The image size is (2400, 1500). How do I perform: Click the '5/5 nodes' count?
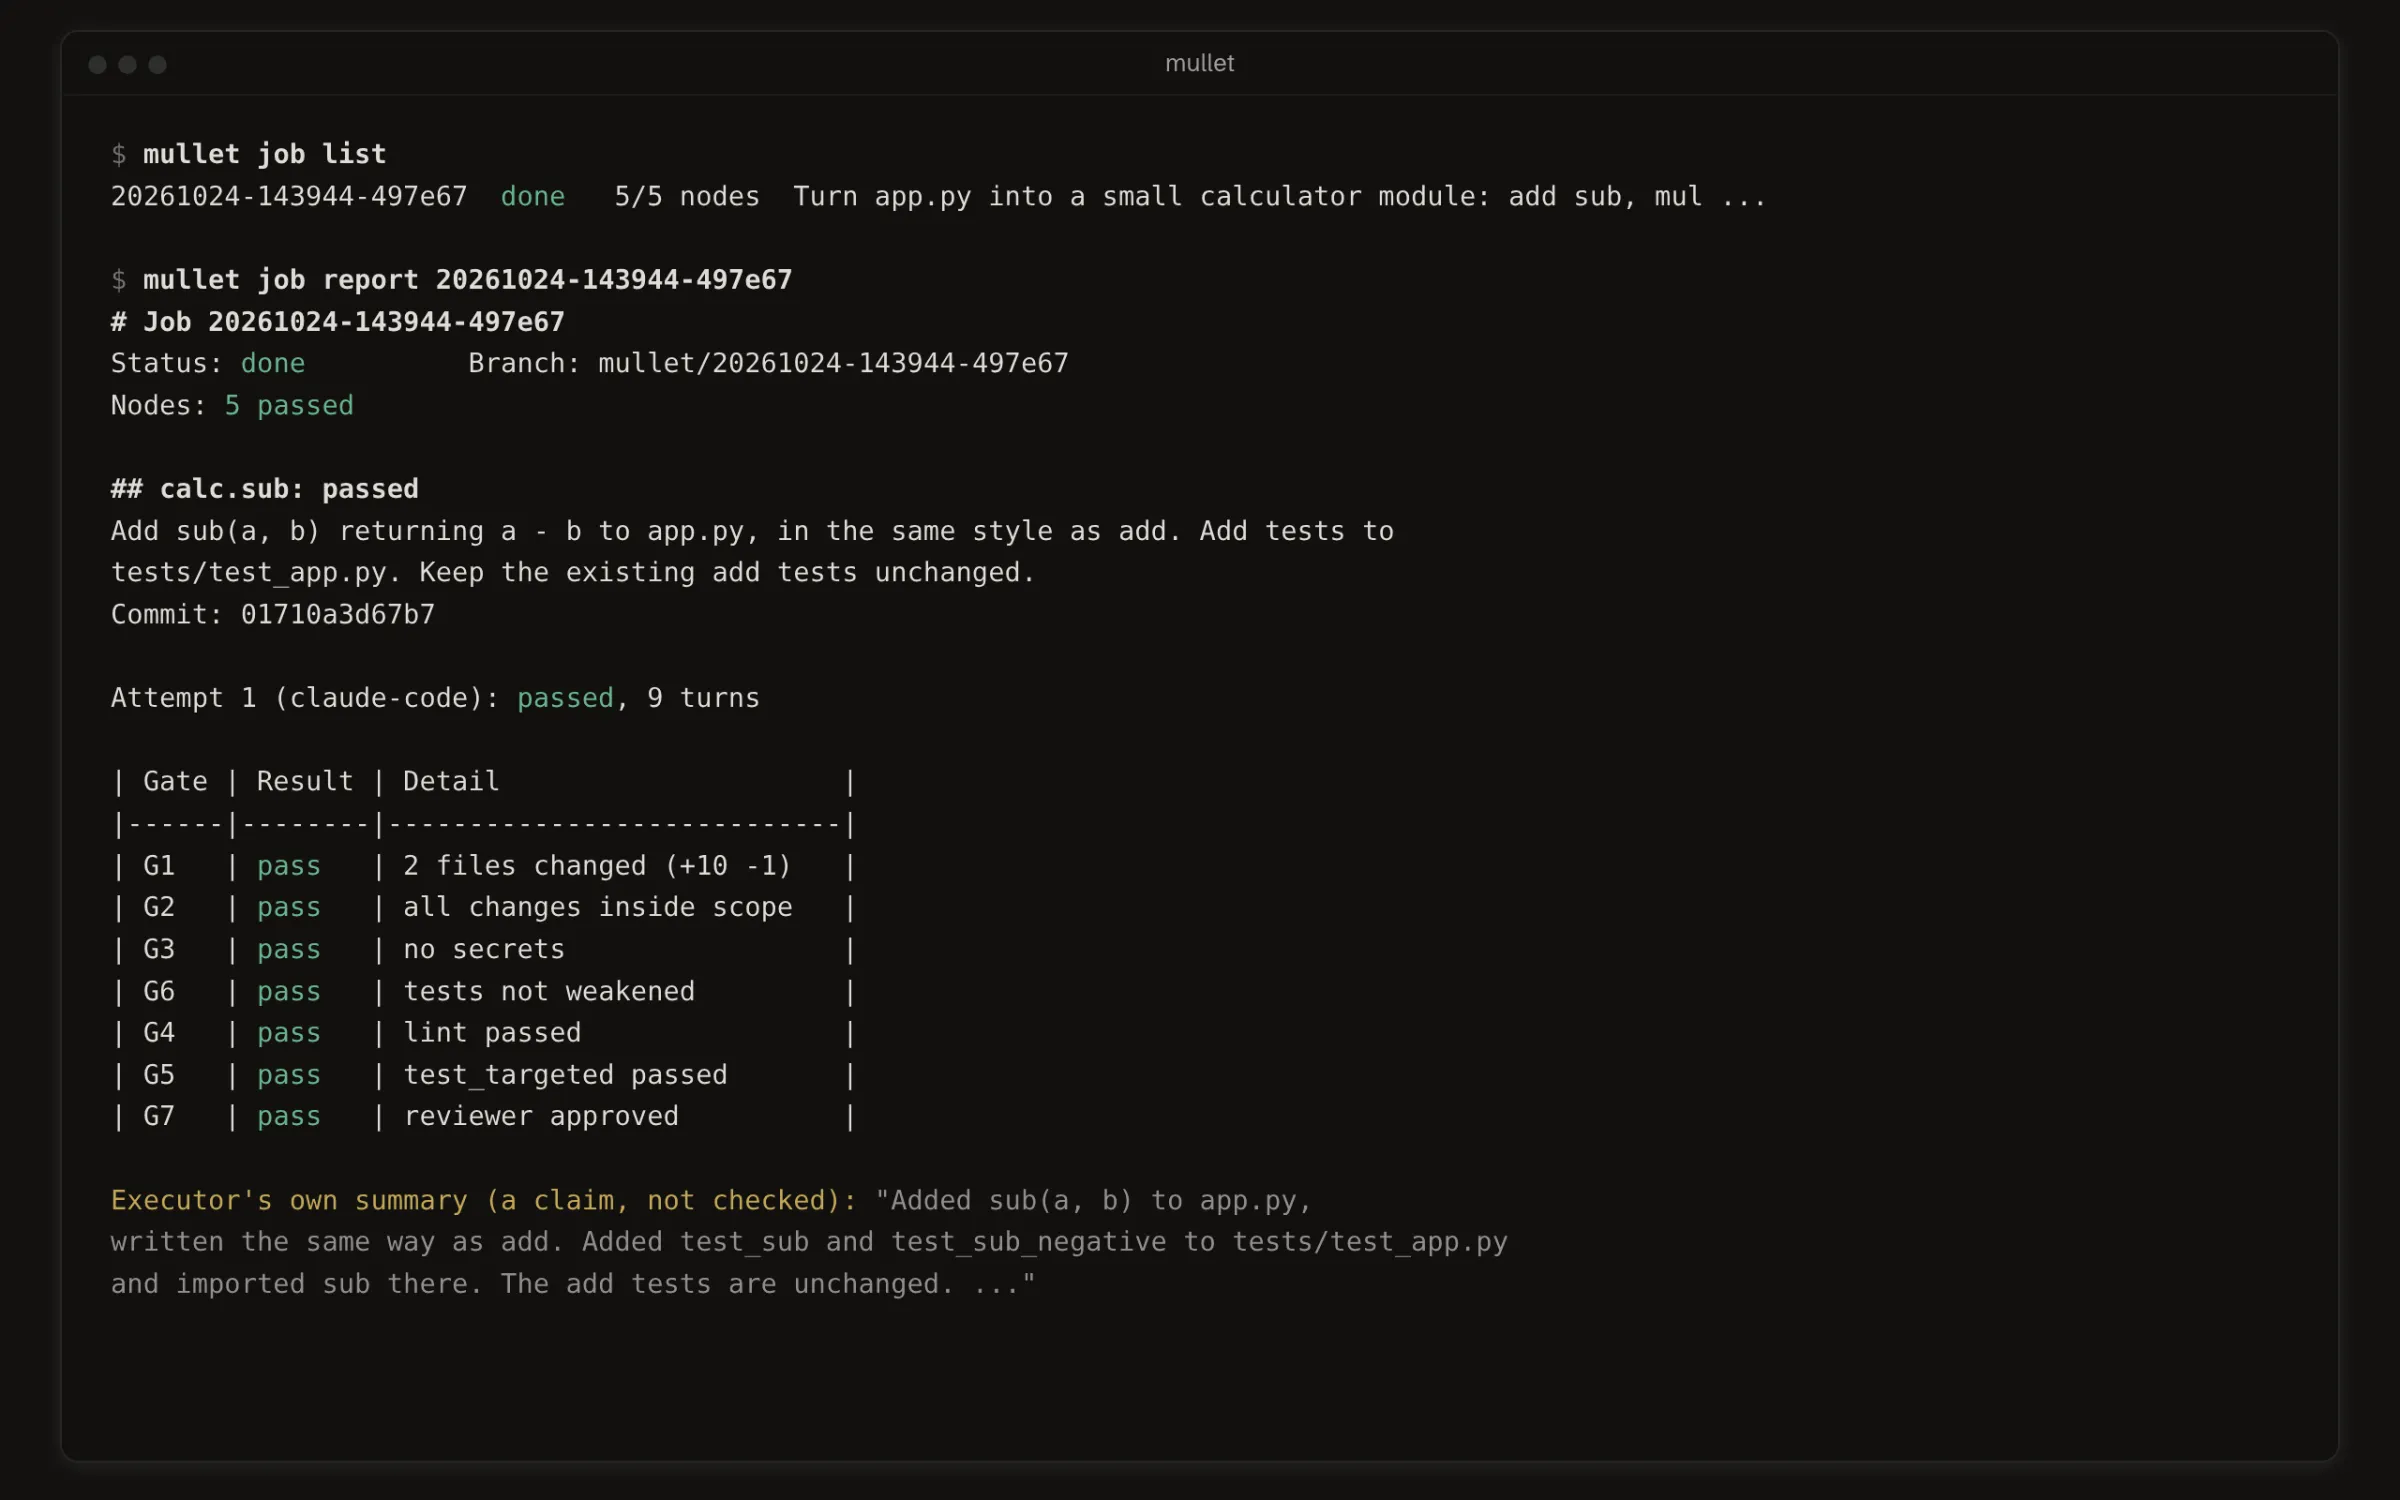(687, 196)
